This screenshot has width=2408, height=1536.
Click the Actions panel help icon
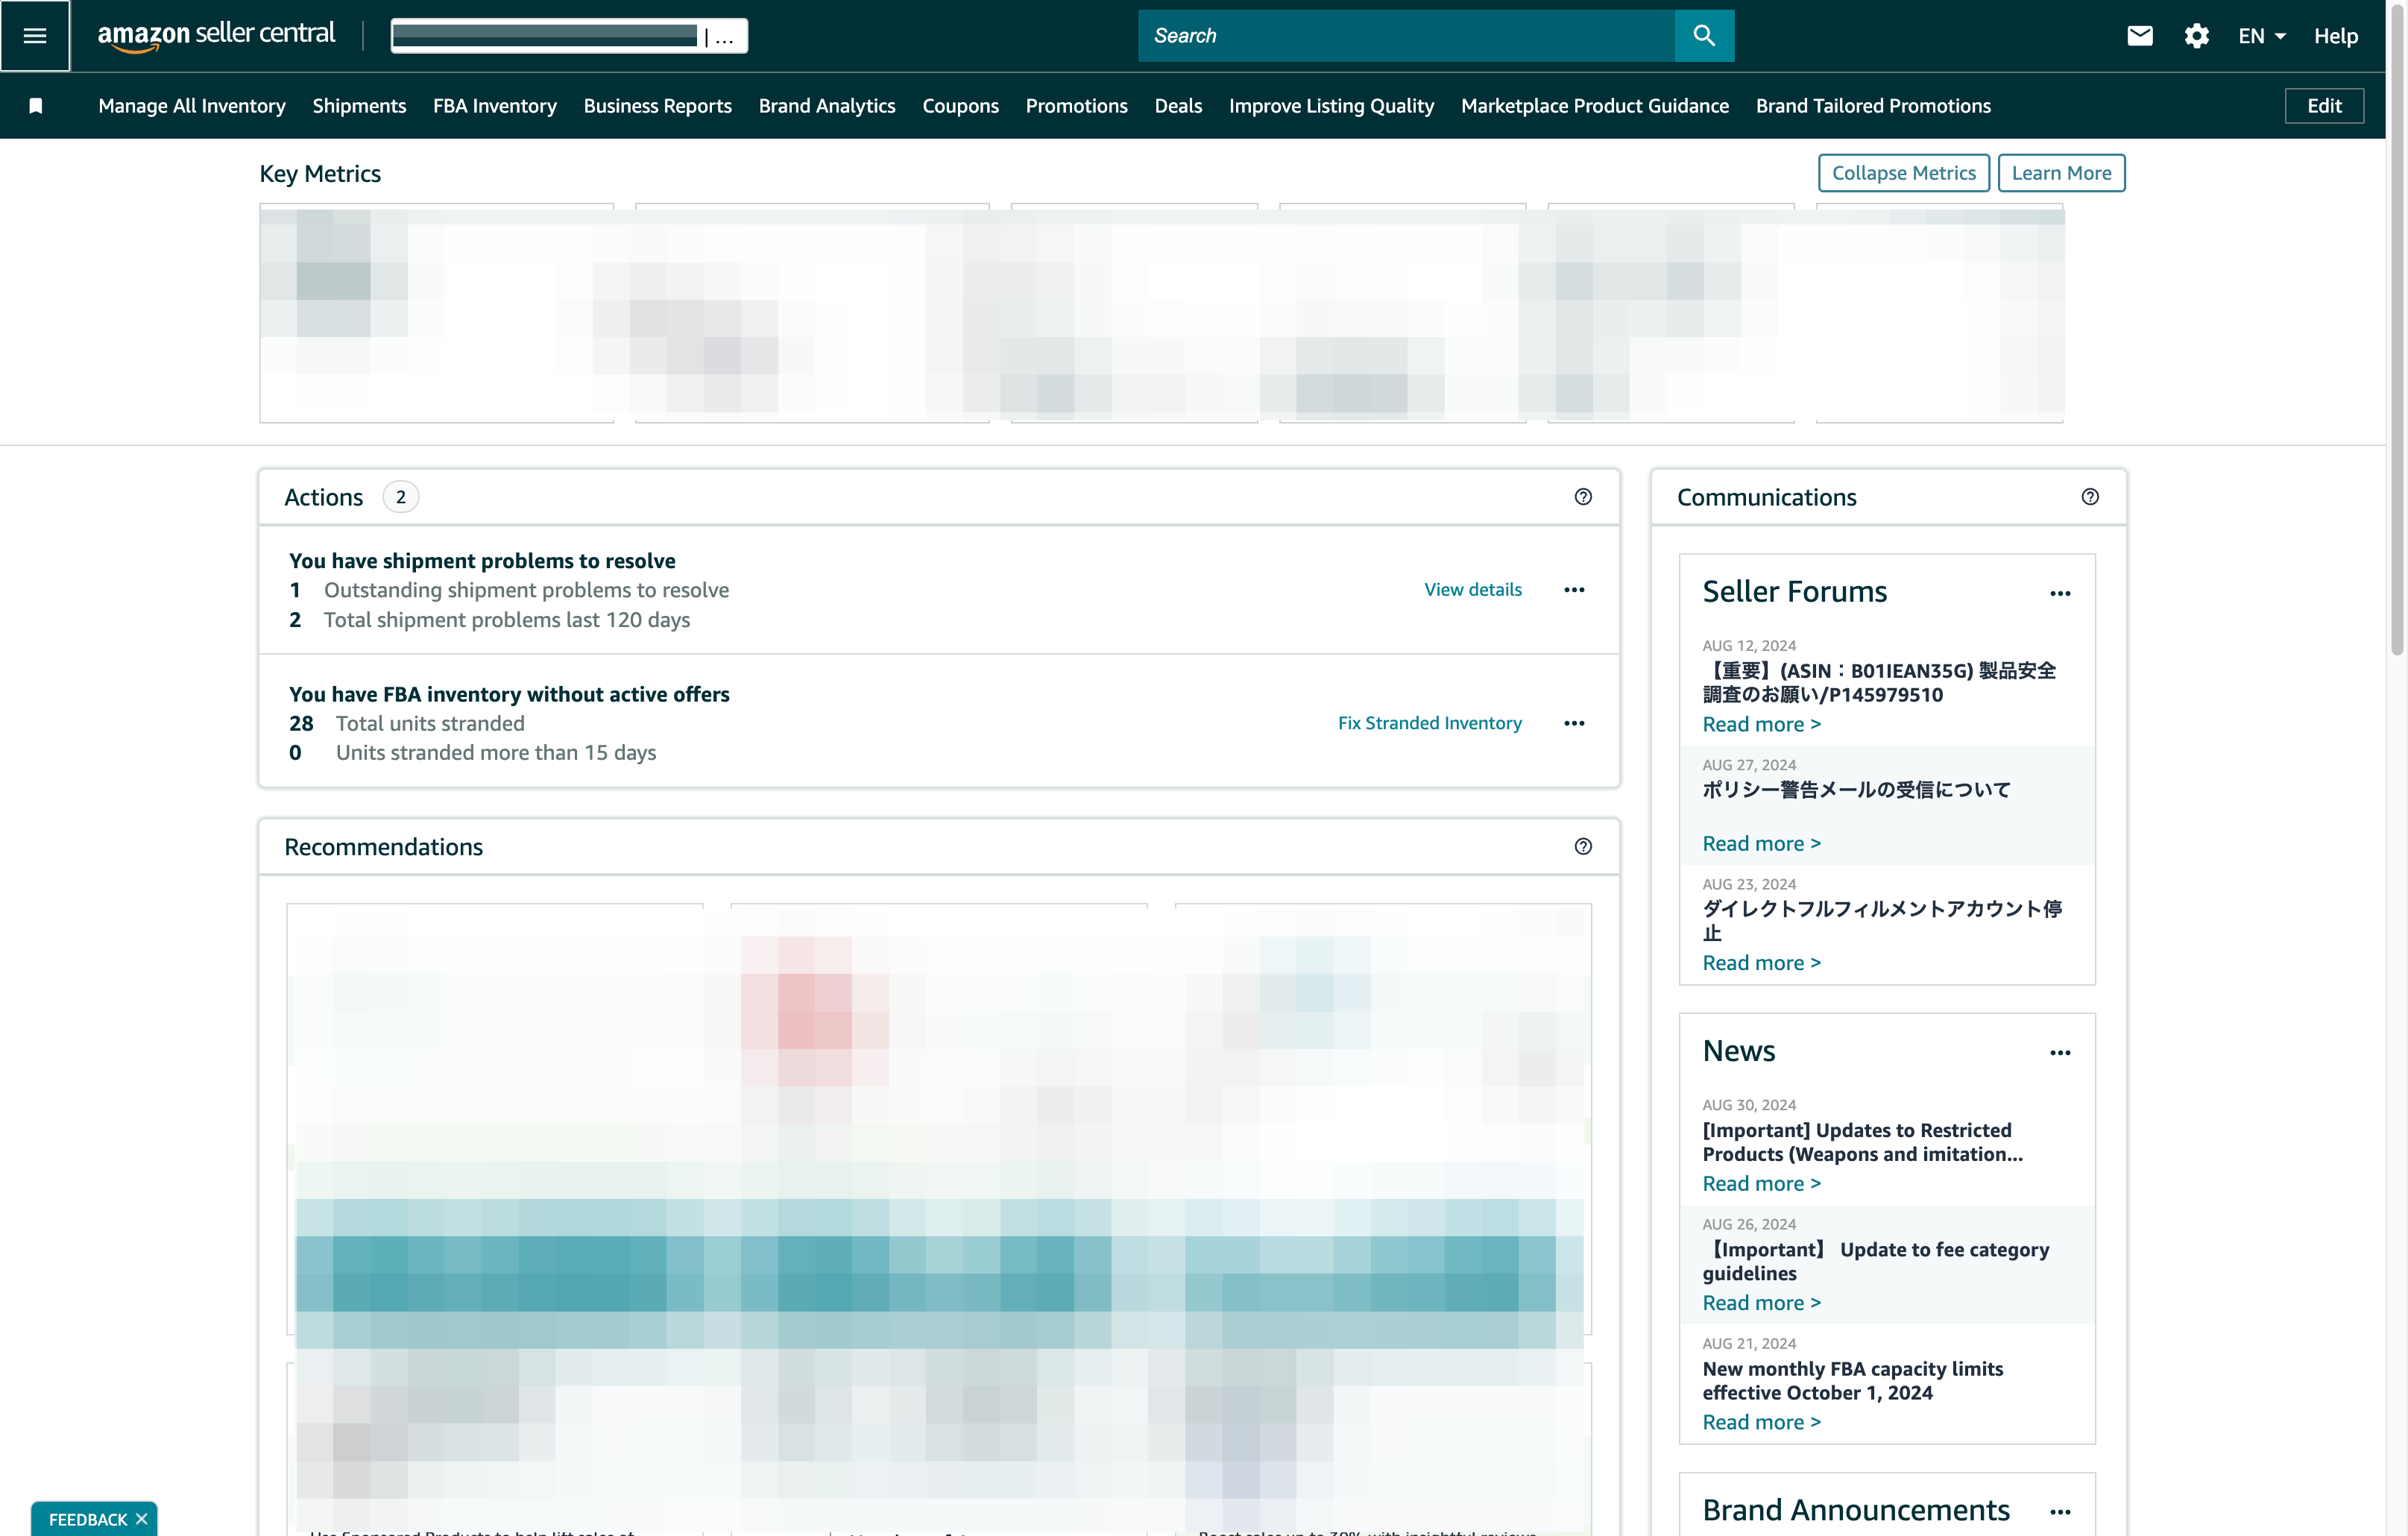pyautogui.click(x=1583, y=497)
